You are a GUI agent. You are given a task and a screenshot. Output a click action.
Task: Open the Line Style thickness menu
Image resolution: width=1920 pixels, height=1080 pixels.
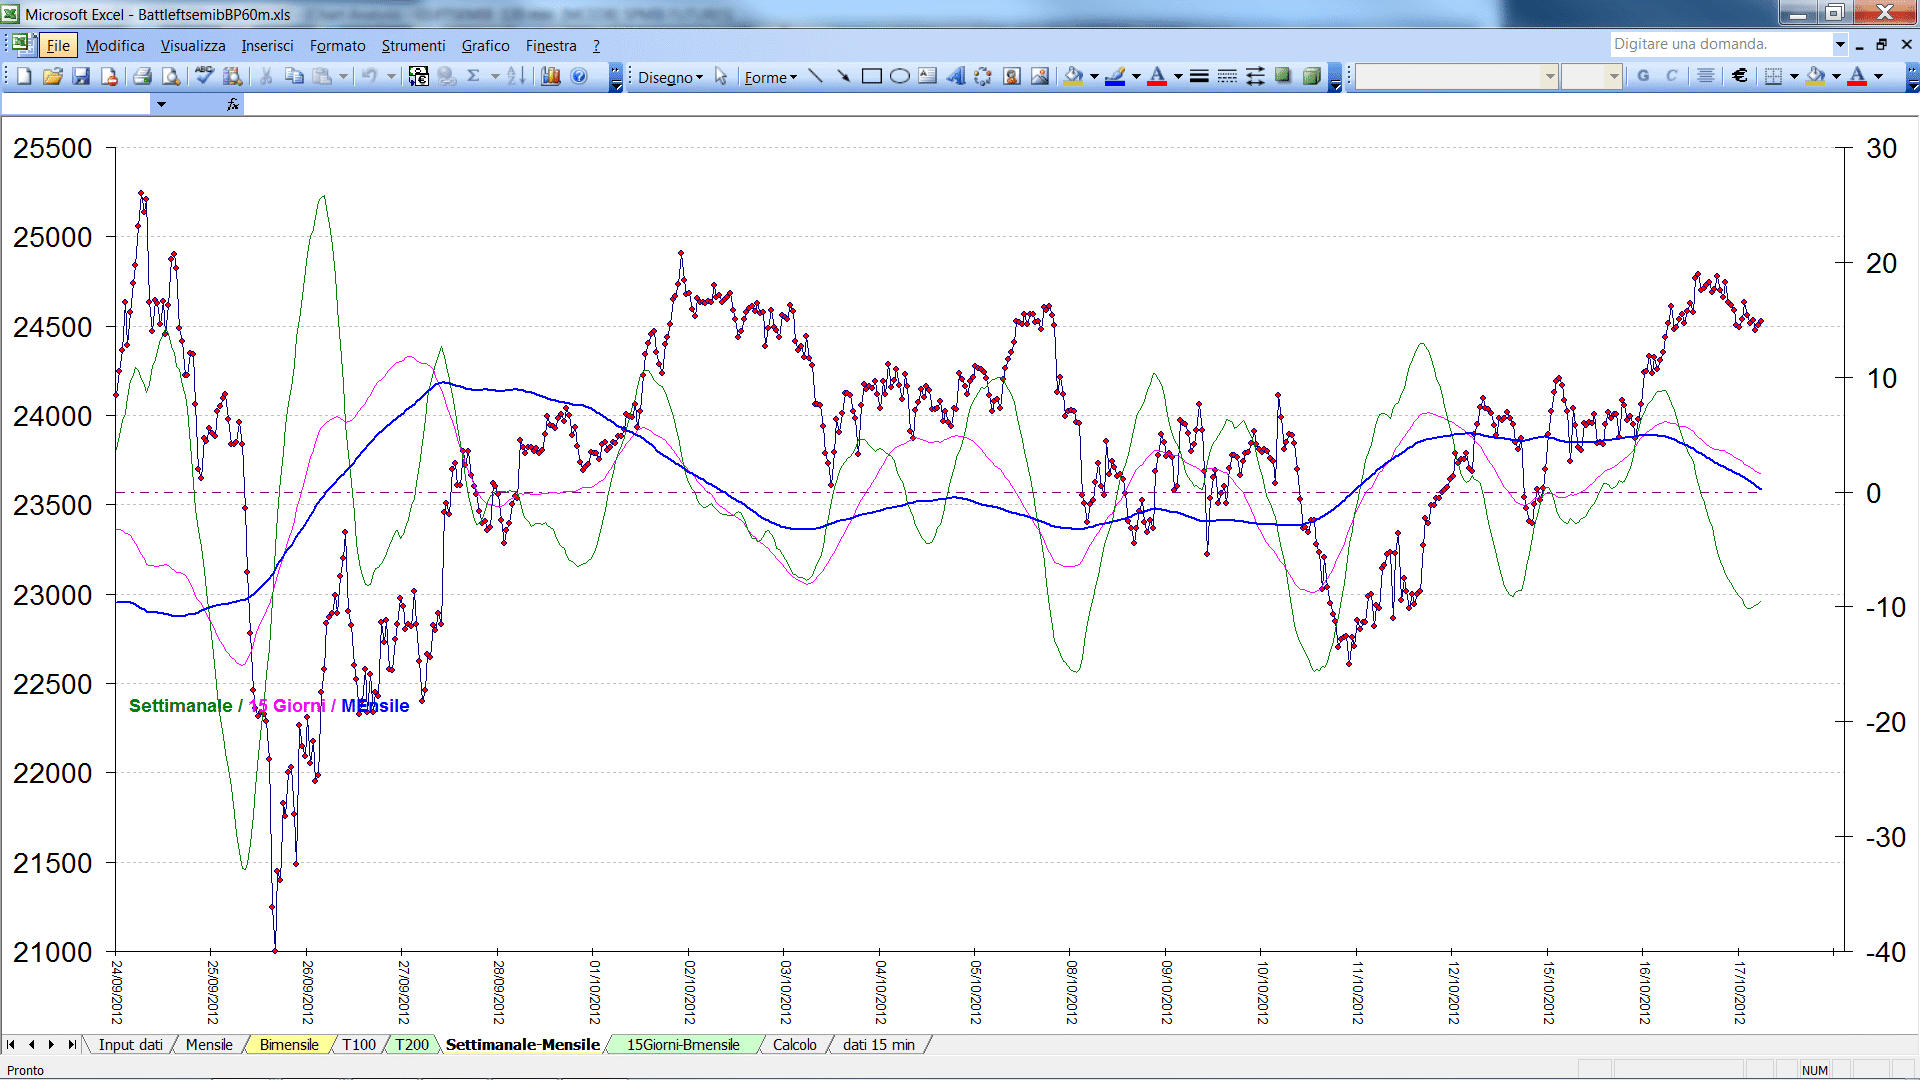[x=1199, y=76]
